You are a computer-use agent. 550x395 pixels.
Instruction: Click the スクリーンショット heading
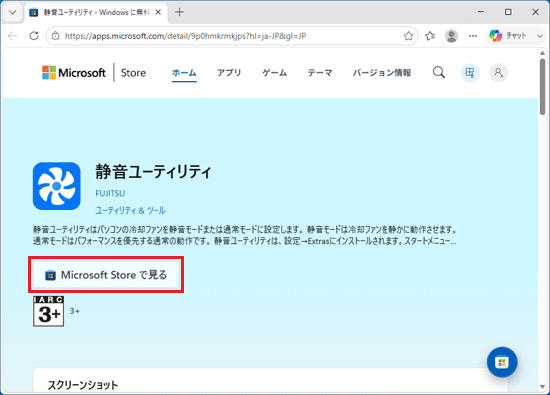pos(83,385)
